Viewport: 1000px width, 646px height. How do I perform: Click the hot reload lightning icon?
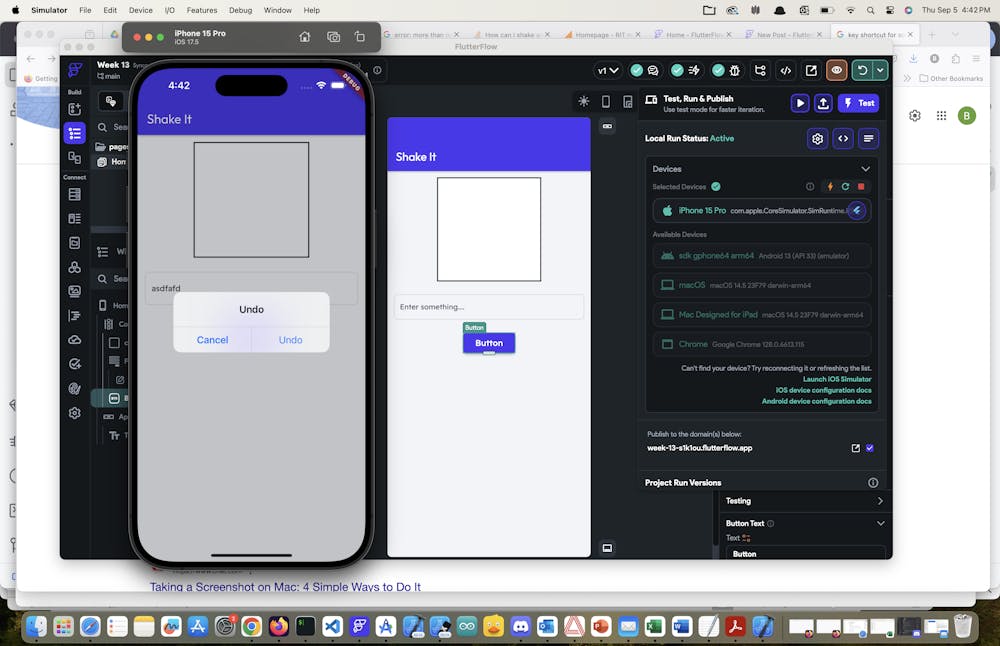pos(830,187)
